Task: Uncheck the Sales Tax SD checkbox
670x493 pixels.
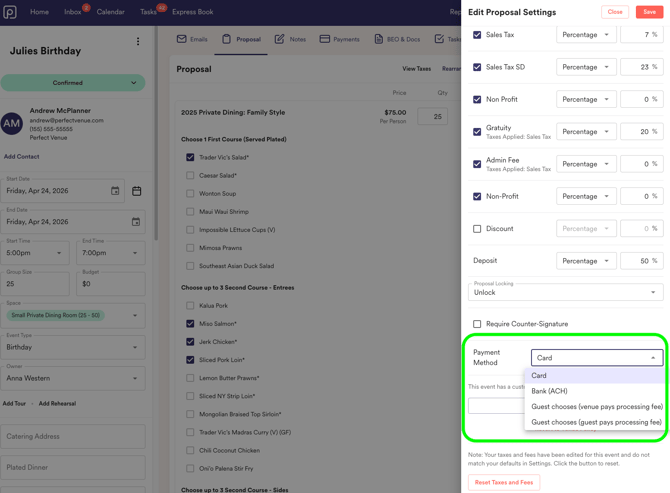Action: 477,67
